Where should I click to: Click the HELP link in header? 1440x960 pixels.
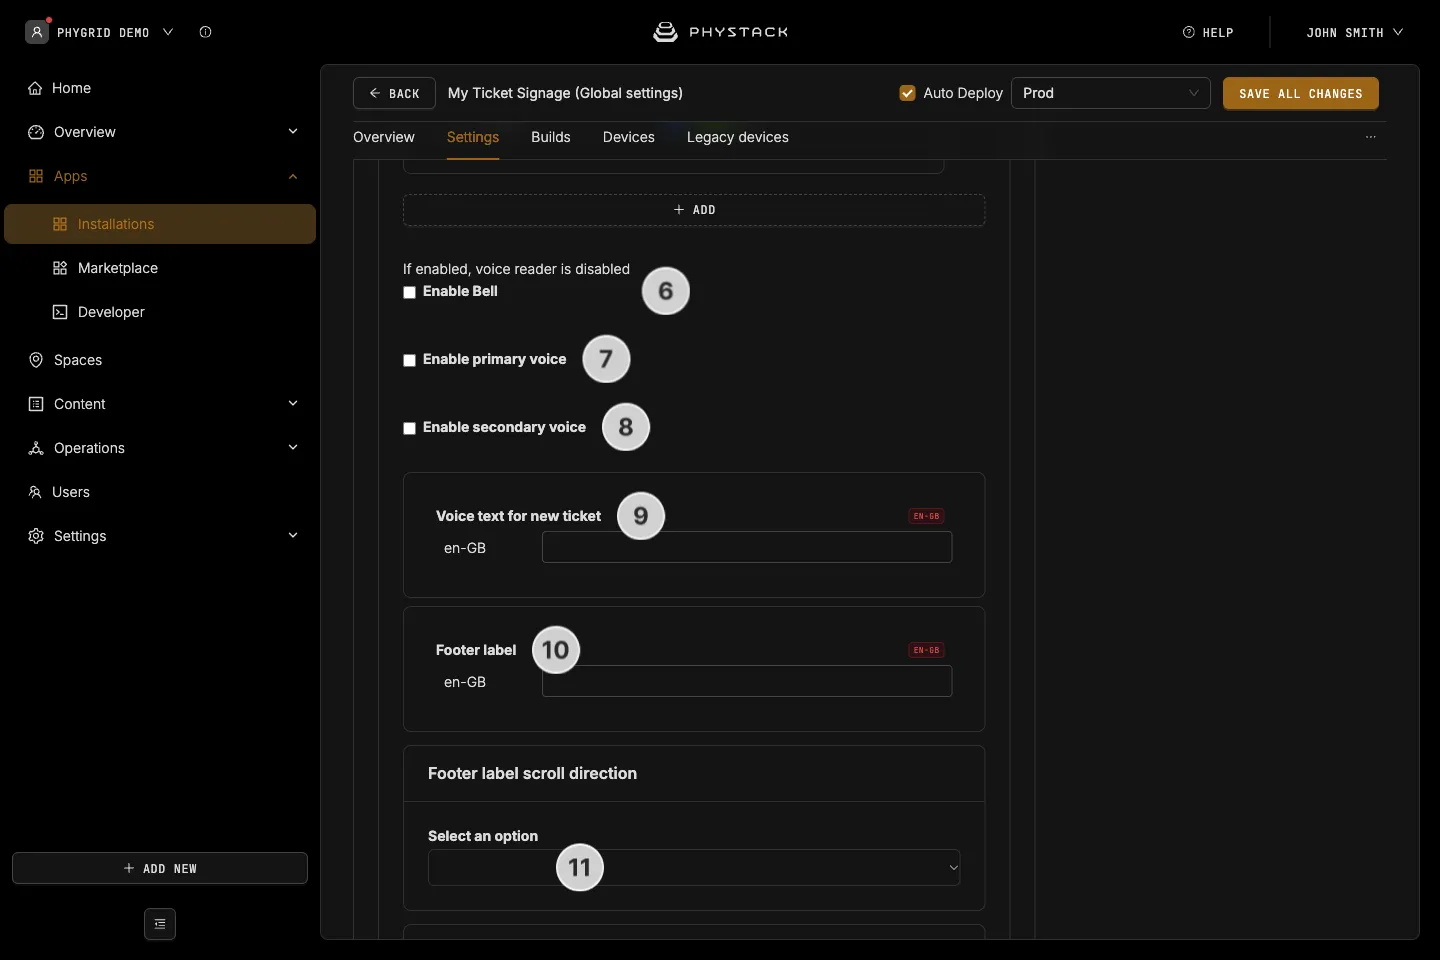click(1208, 32)
